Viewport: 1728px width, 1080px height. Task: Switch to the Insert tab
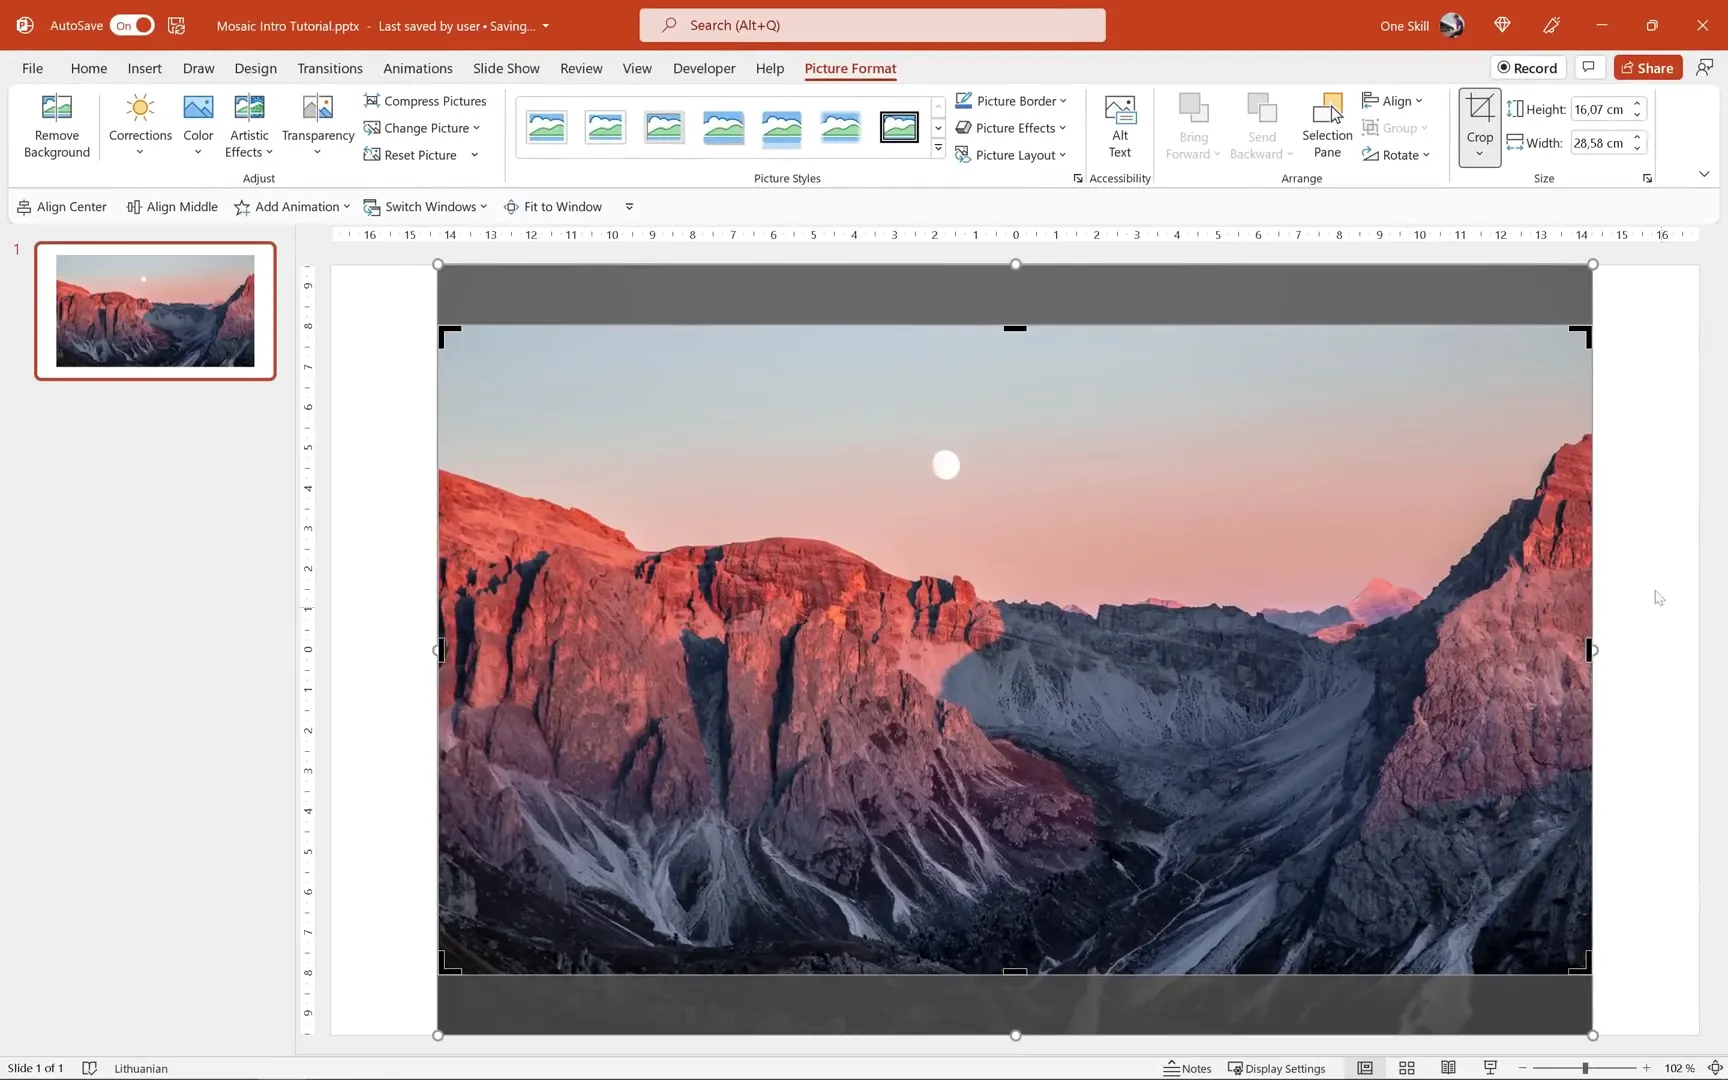[144, 68]
